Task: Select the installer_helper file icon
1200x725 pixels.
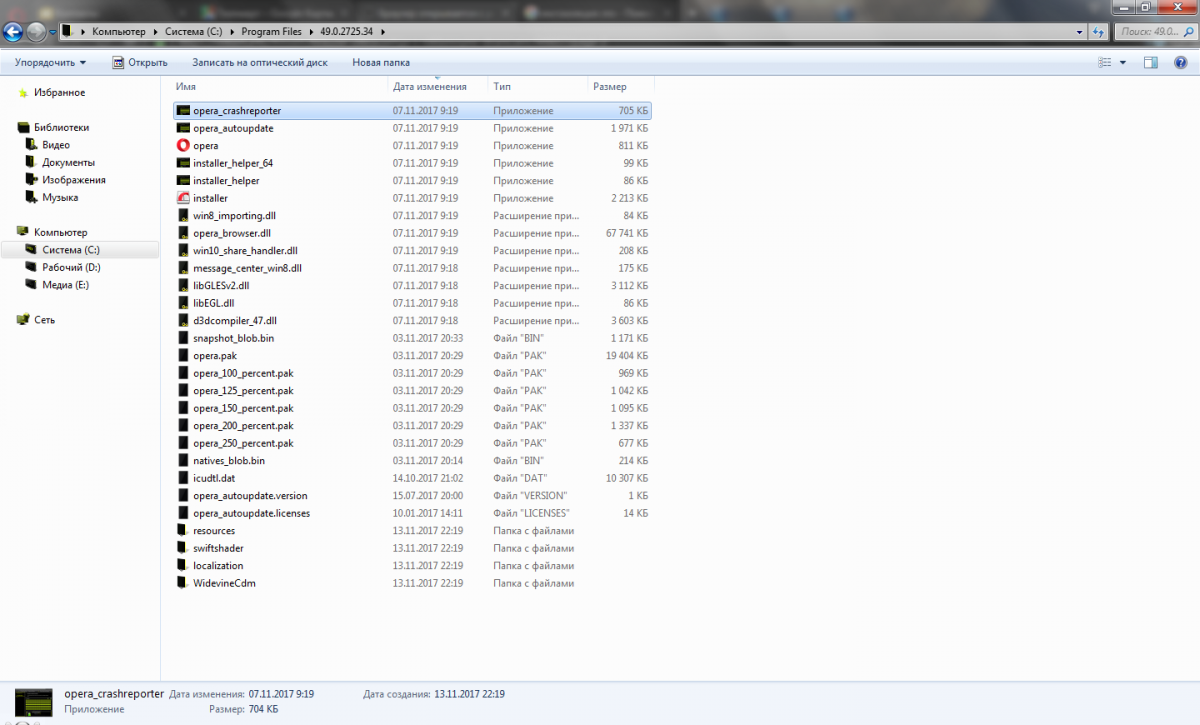Action: (x=183, y=181)
